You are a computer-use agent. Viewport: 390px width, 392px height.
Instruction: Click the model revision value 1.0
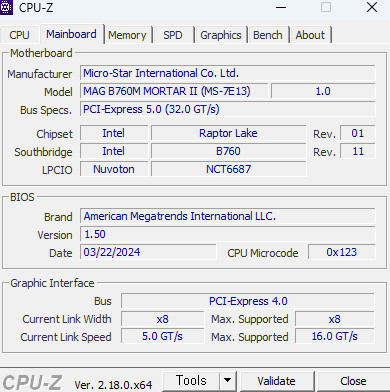(x=323, y=91)
